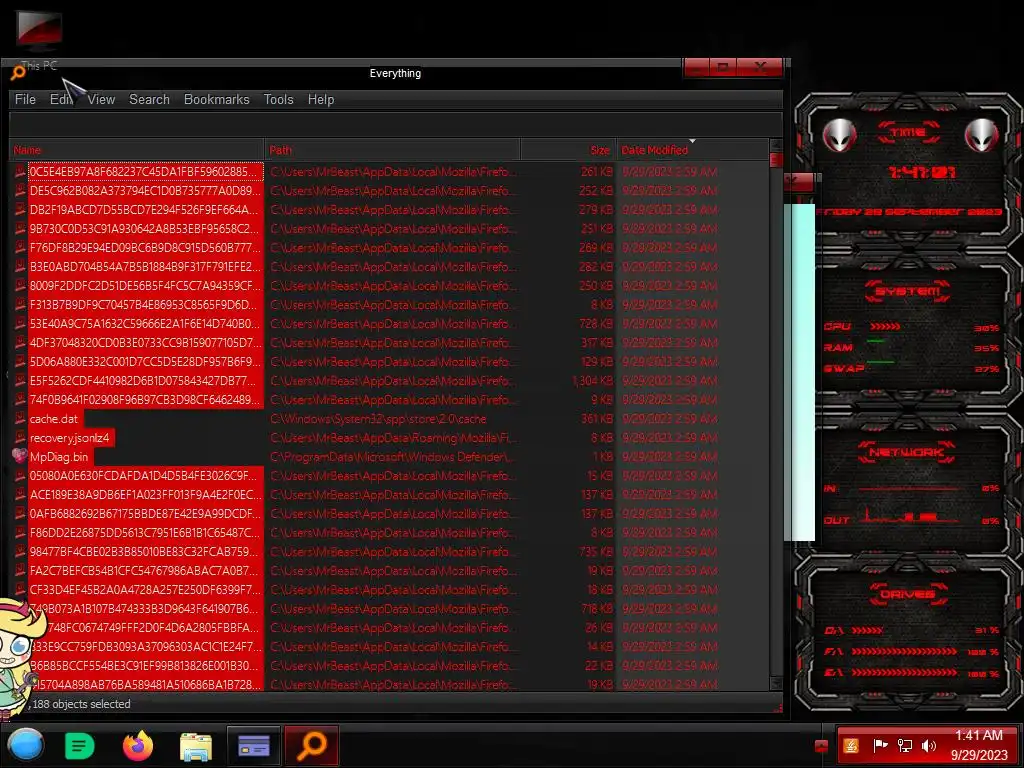Select file FA2C7BEFCB54B1CFC54767986ABAC7A0B7
1024x768 pixels.
[144, 571]
